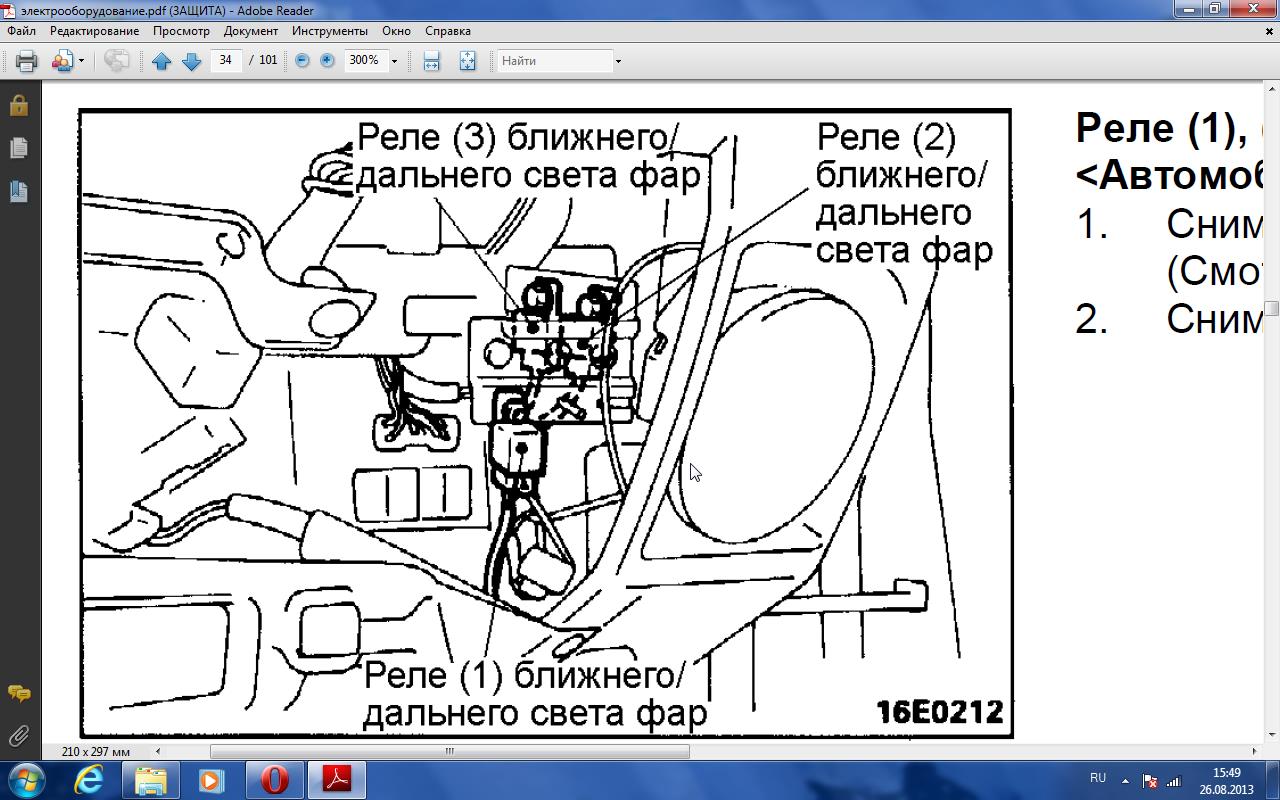Click the RU language indicator
This screenshot has width=1280, height=800.
1098,778
